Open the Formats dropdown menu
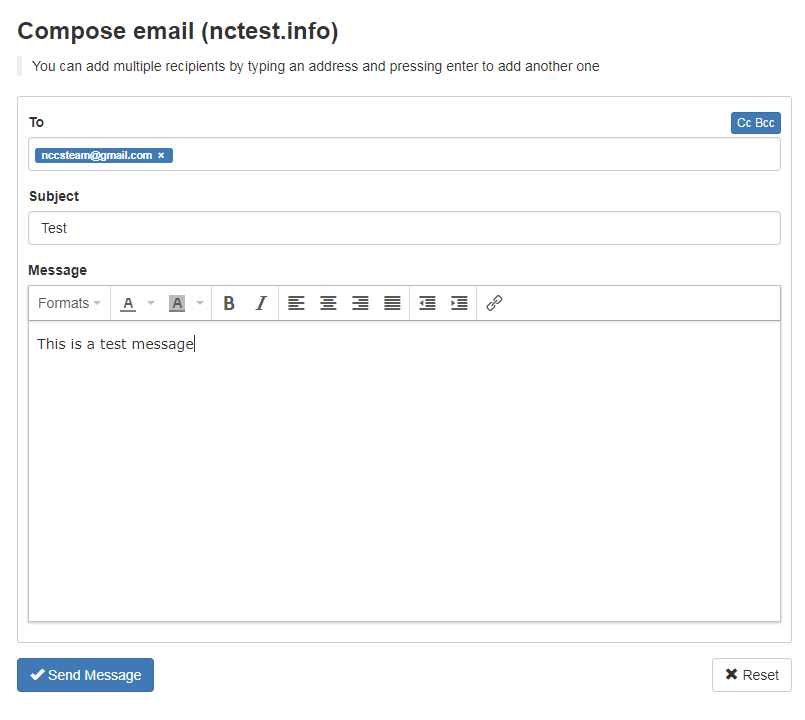This screenshot has width=805, height=720. point(69,303)
